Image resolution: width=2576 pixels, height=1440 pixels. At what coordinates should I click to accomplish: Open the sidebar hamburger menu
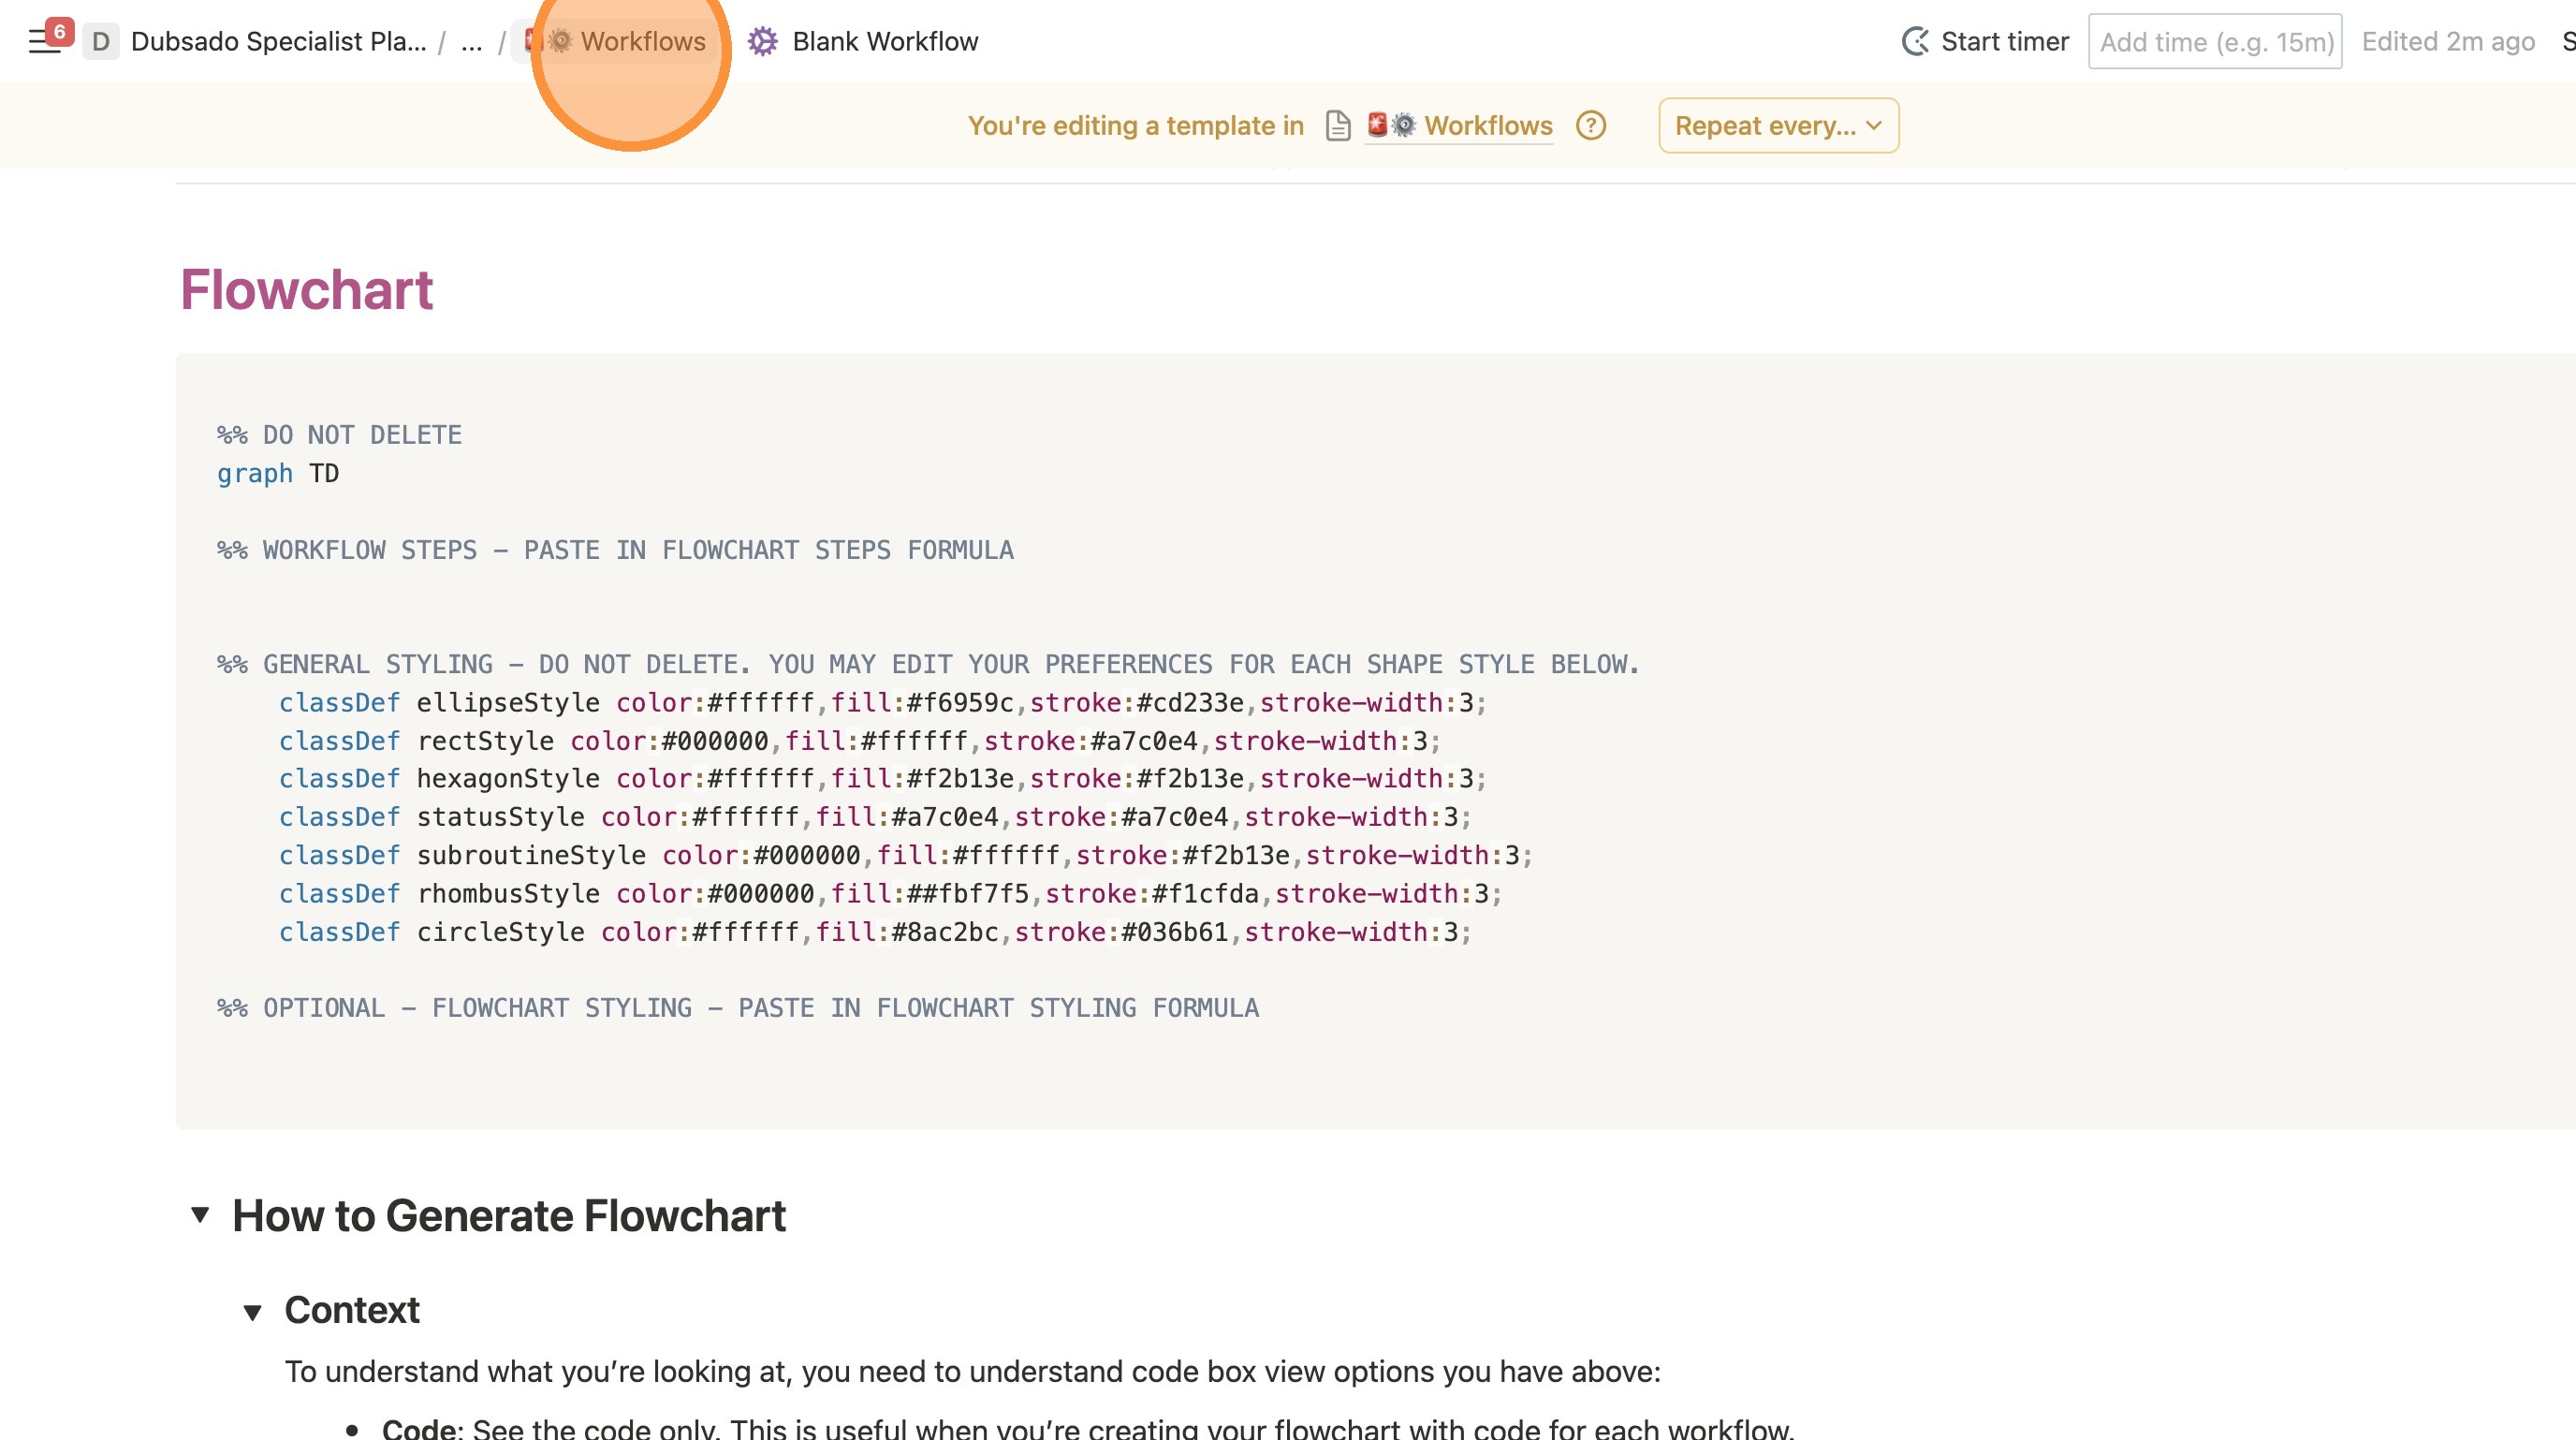(45, 41)
